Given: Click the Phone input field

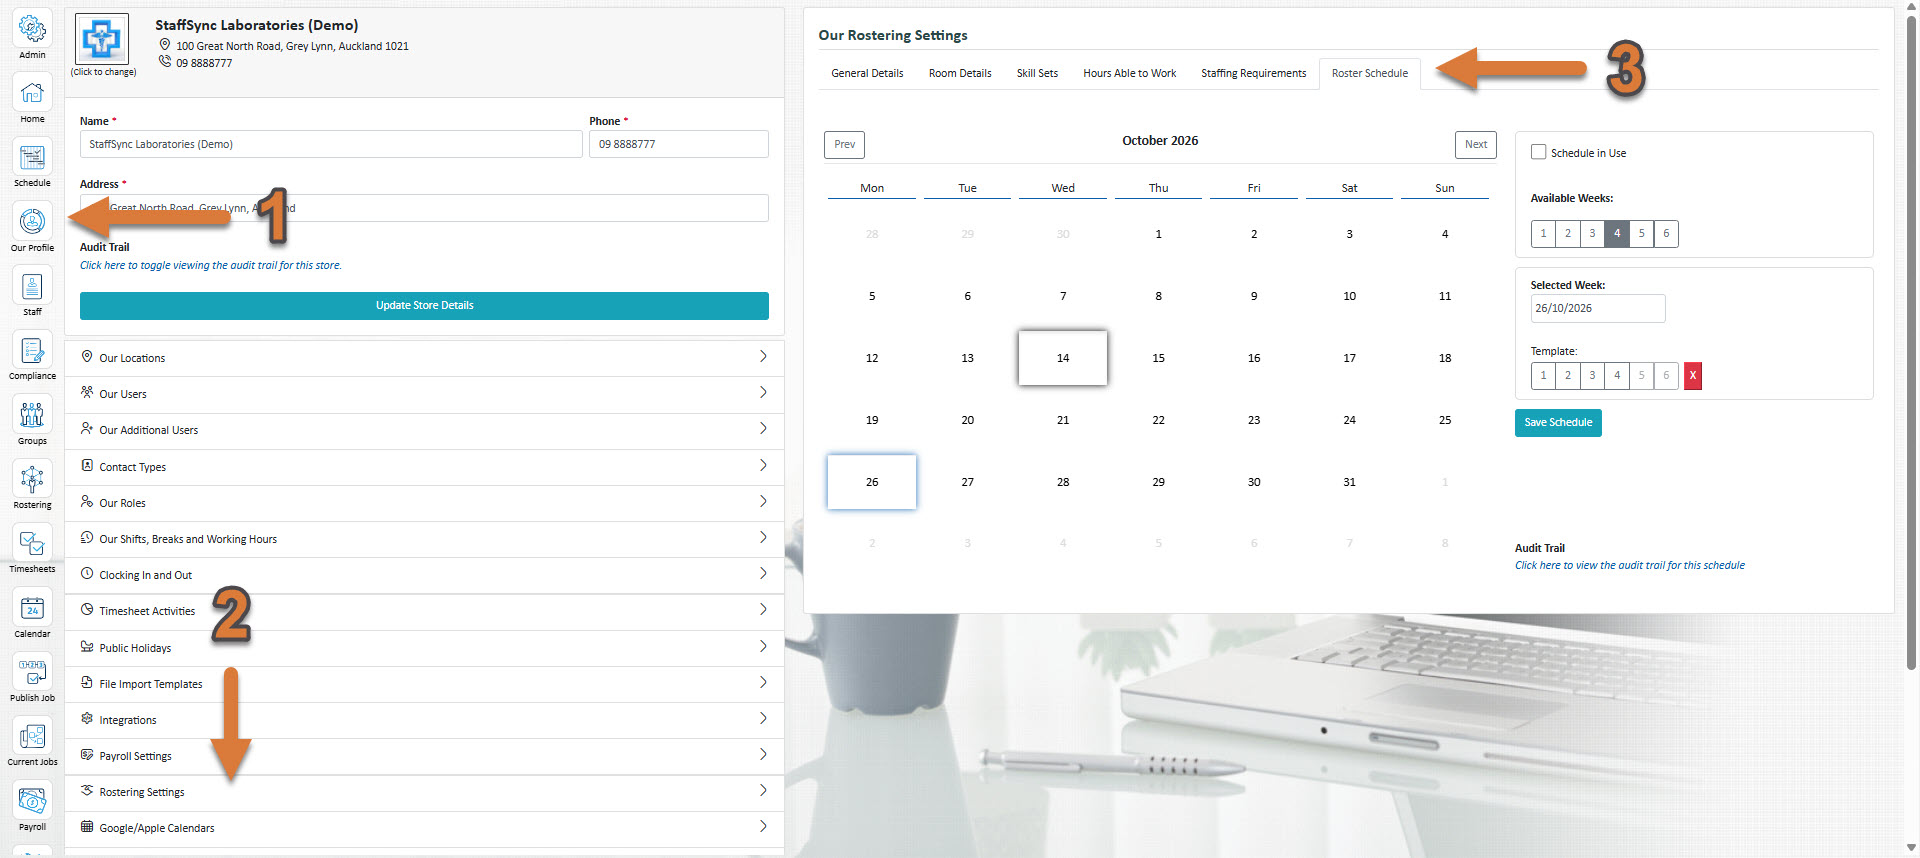Looking at the screenshot, I should pyautogui.click(x=679, y=144).
